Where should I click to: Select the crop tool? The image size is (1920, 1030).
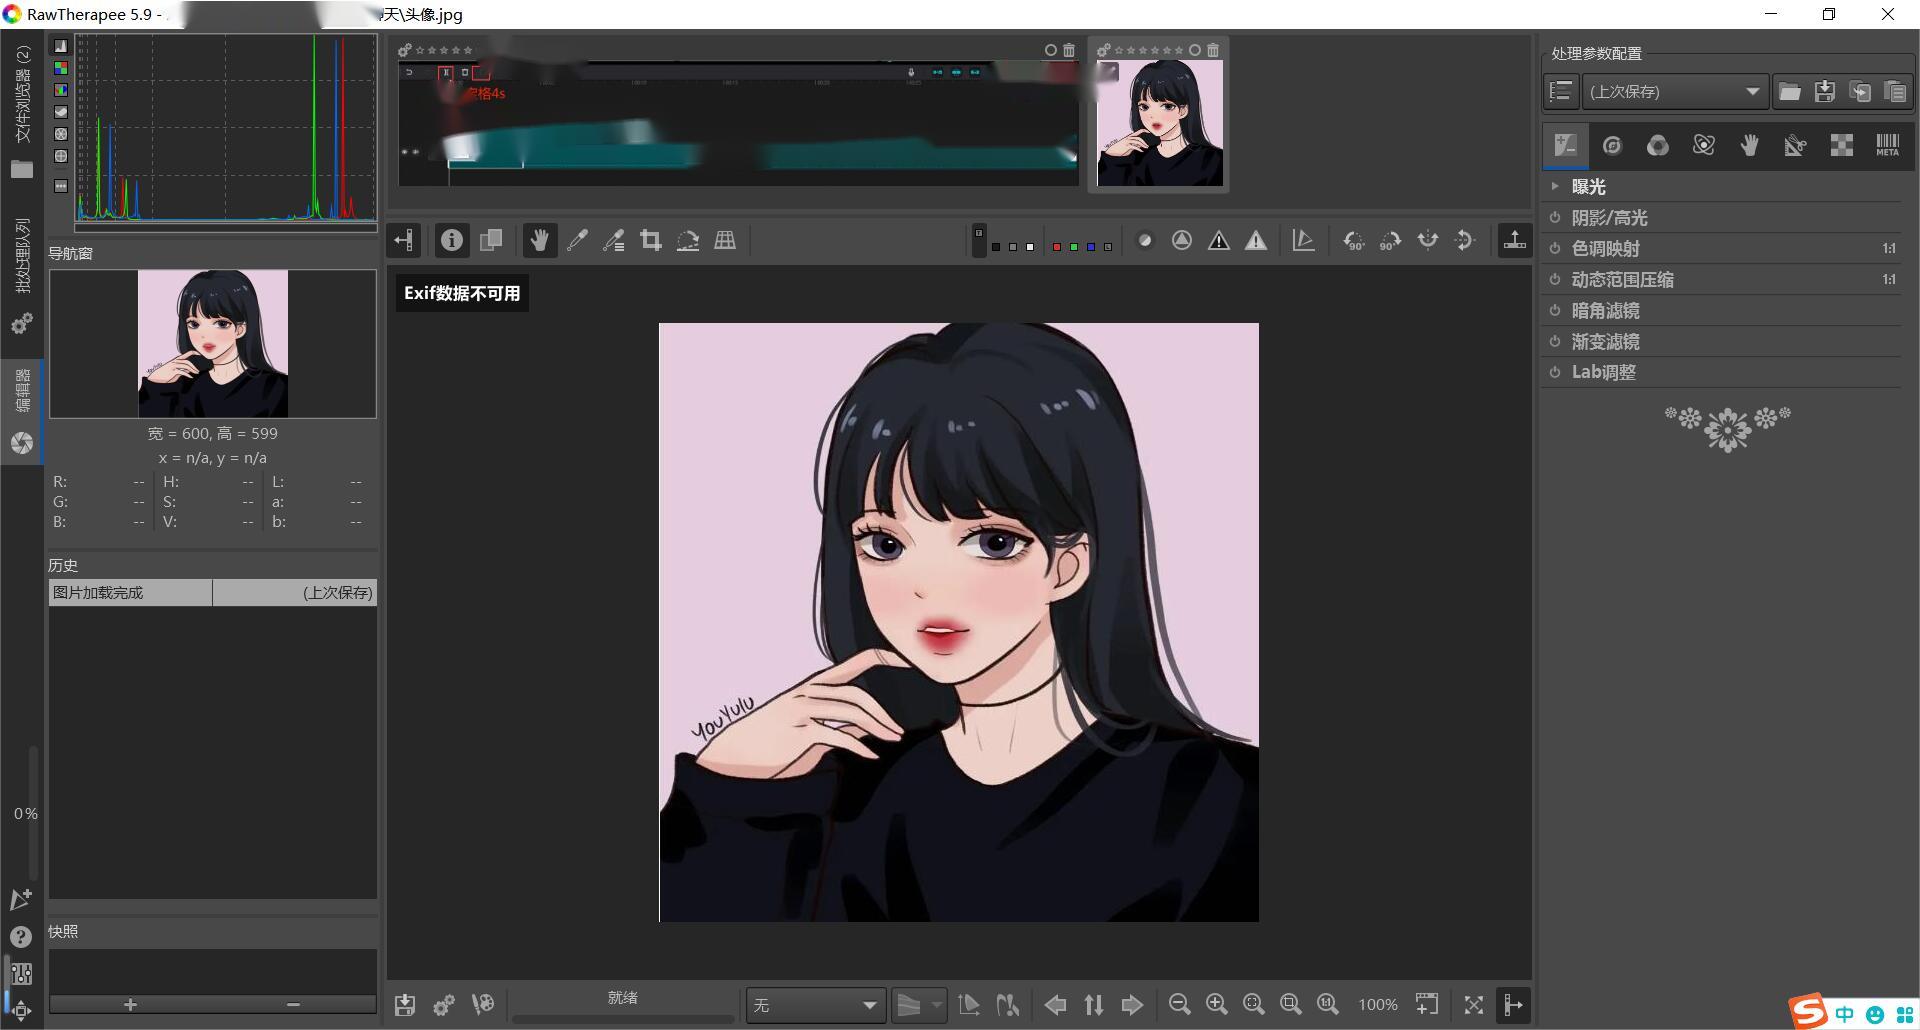pyautogui.click(x=651, y=240)
